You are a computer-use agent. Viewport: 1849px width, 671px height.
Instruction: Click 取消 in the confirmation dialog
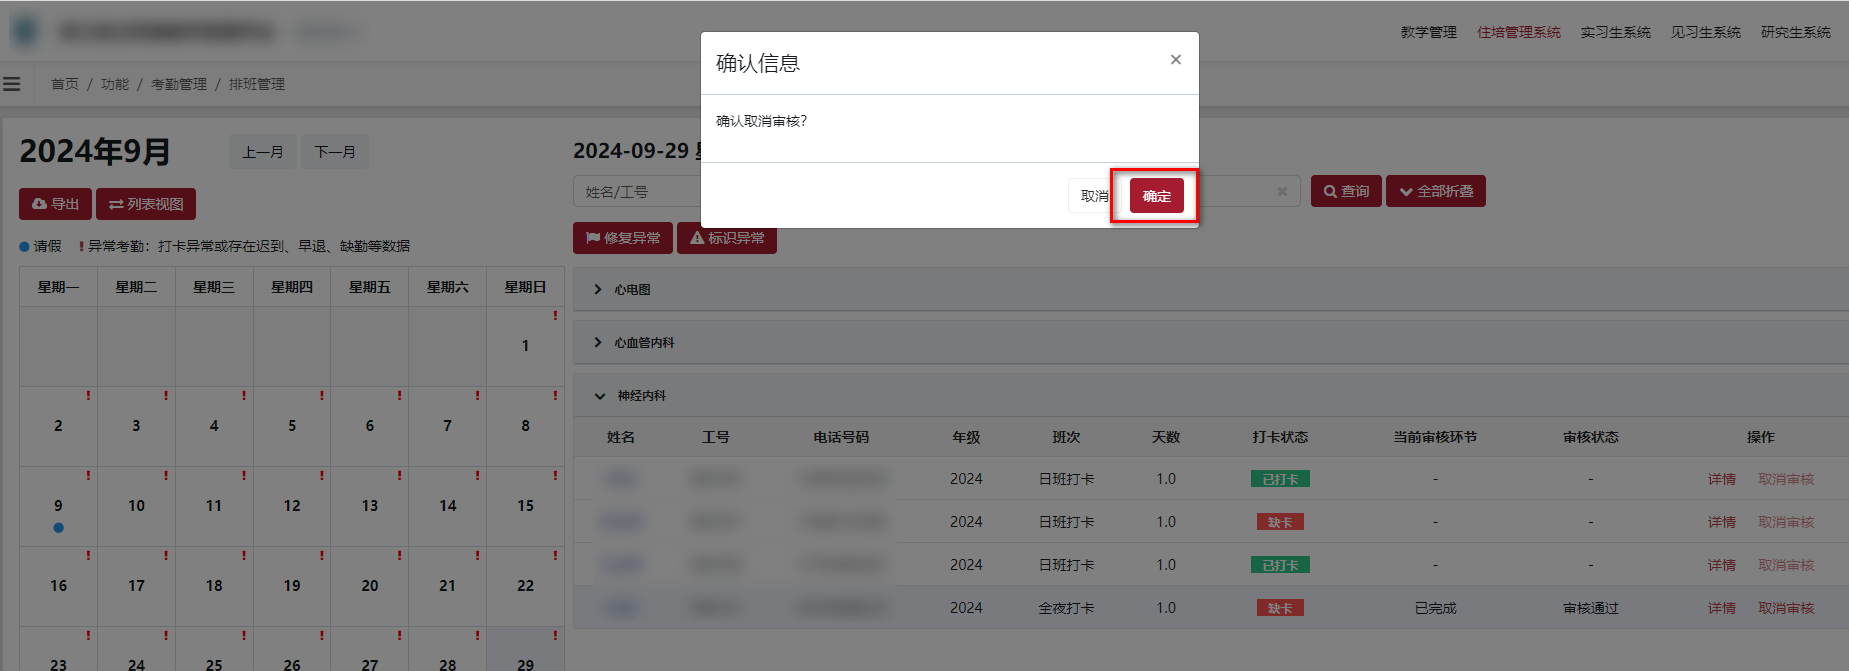[1093, 196]
